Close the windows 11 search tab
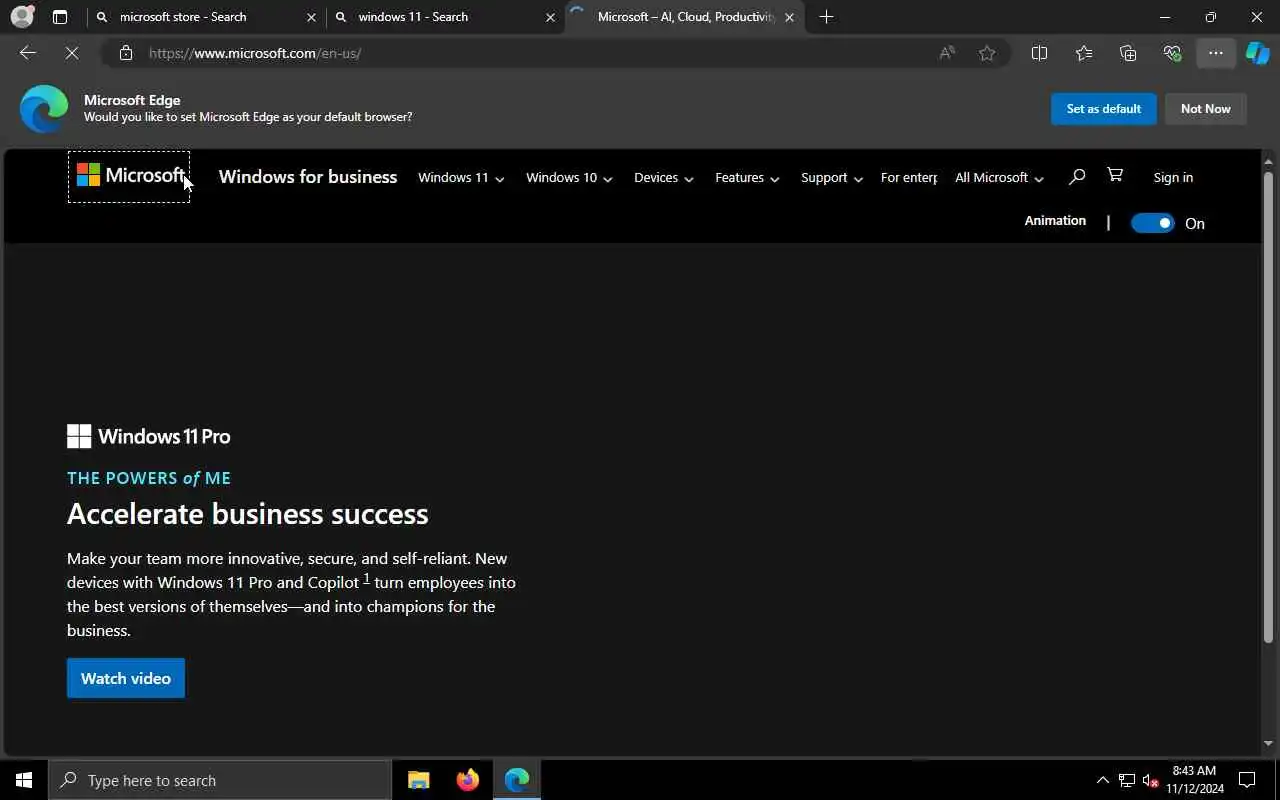Screen dimensions: 1280x800 550,17
